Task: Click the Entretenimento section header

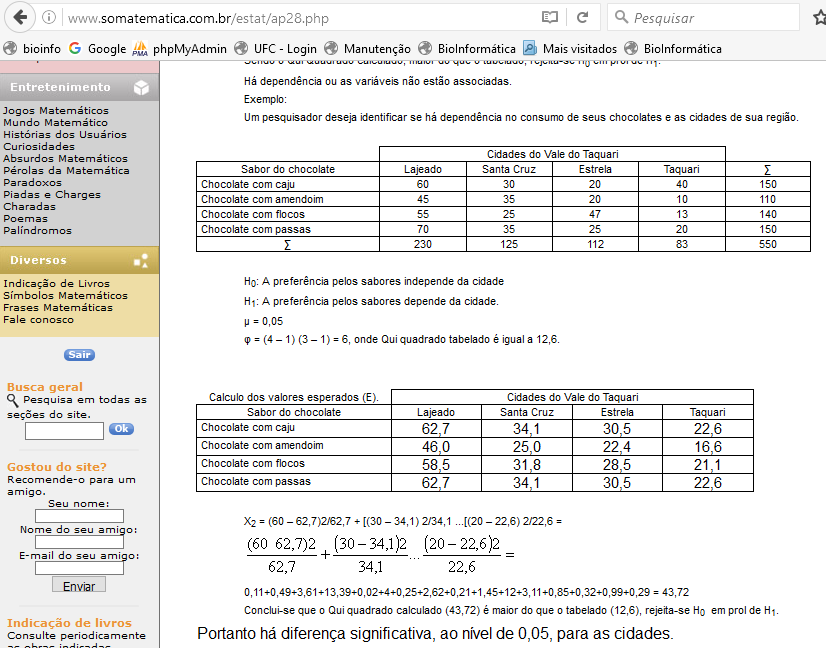Action: [79, 87]
